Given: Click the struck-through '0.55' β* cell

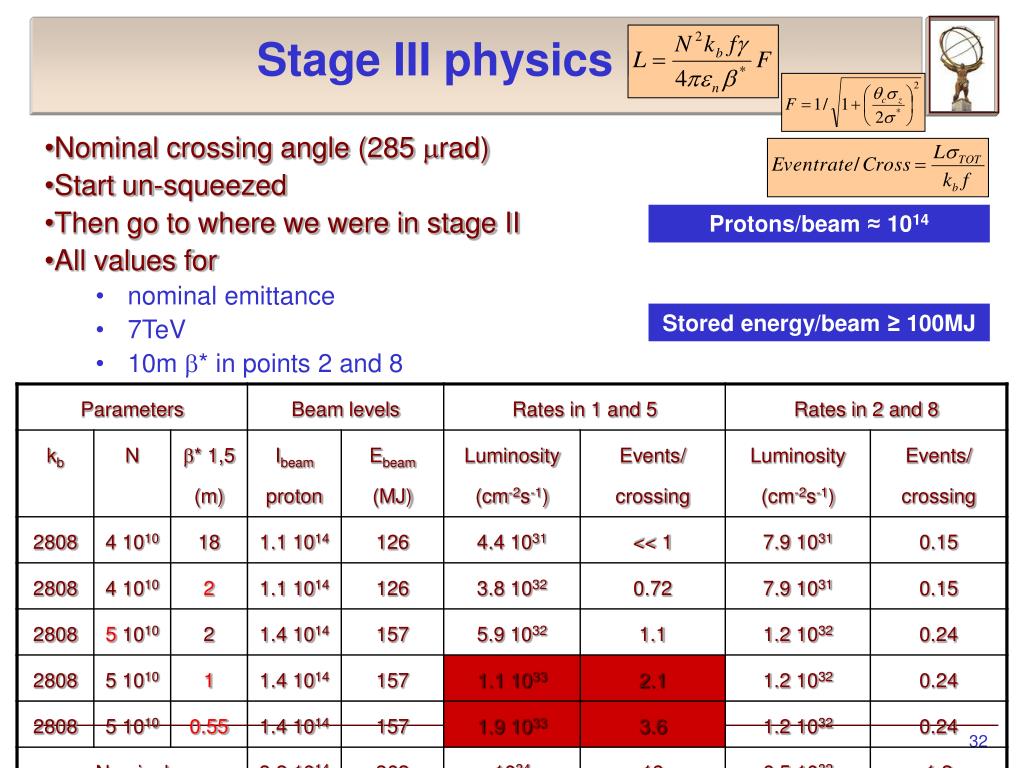Looking at the screenshot, I should (209, 726).
